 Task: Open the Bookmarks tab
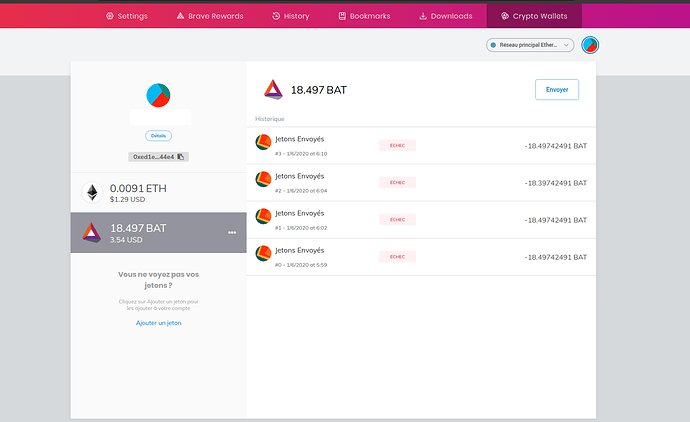coord(364,16)
